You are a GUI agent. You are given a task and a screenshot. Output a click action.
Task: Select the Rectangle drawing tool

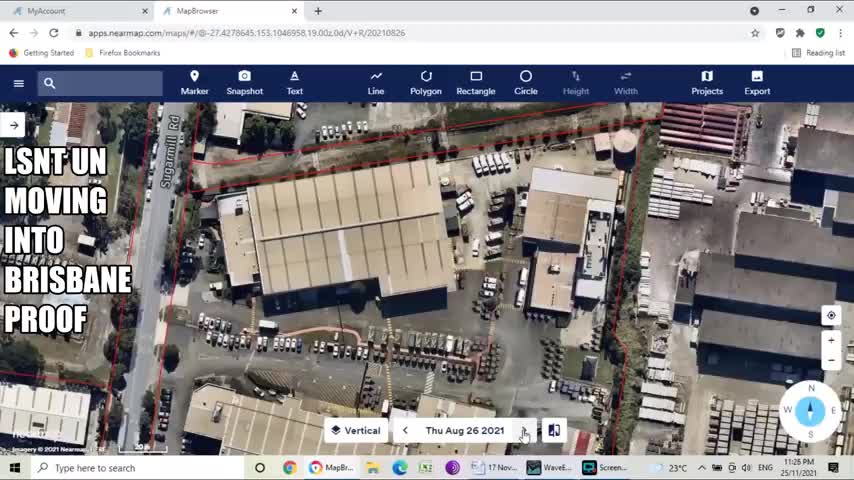click(x=476, y=83)
